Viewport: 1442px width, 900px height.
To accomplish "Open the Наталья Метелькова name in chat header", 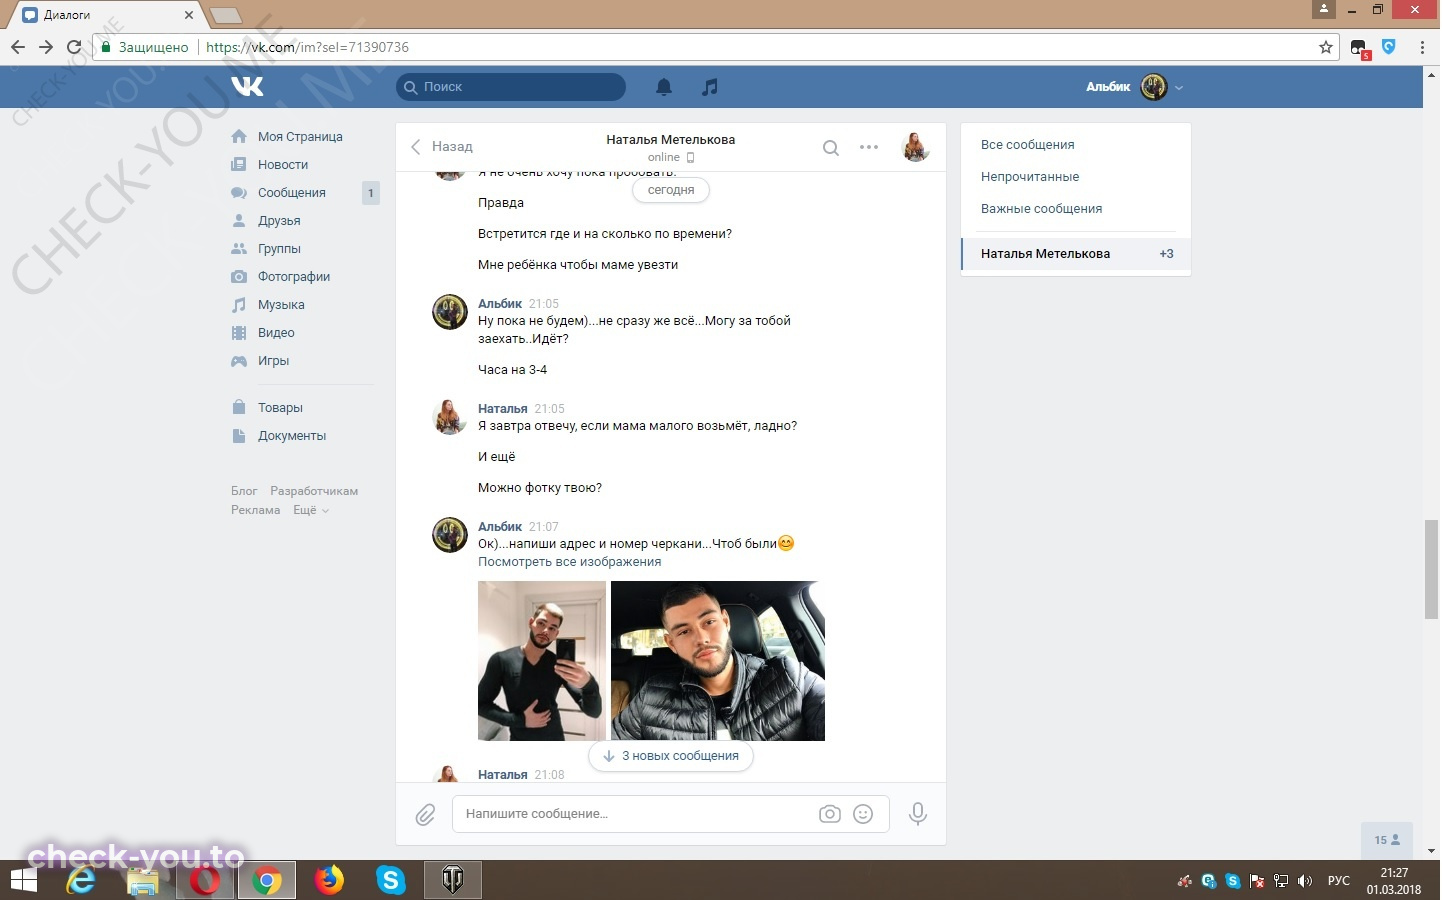I will click(x=670, y=140).
